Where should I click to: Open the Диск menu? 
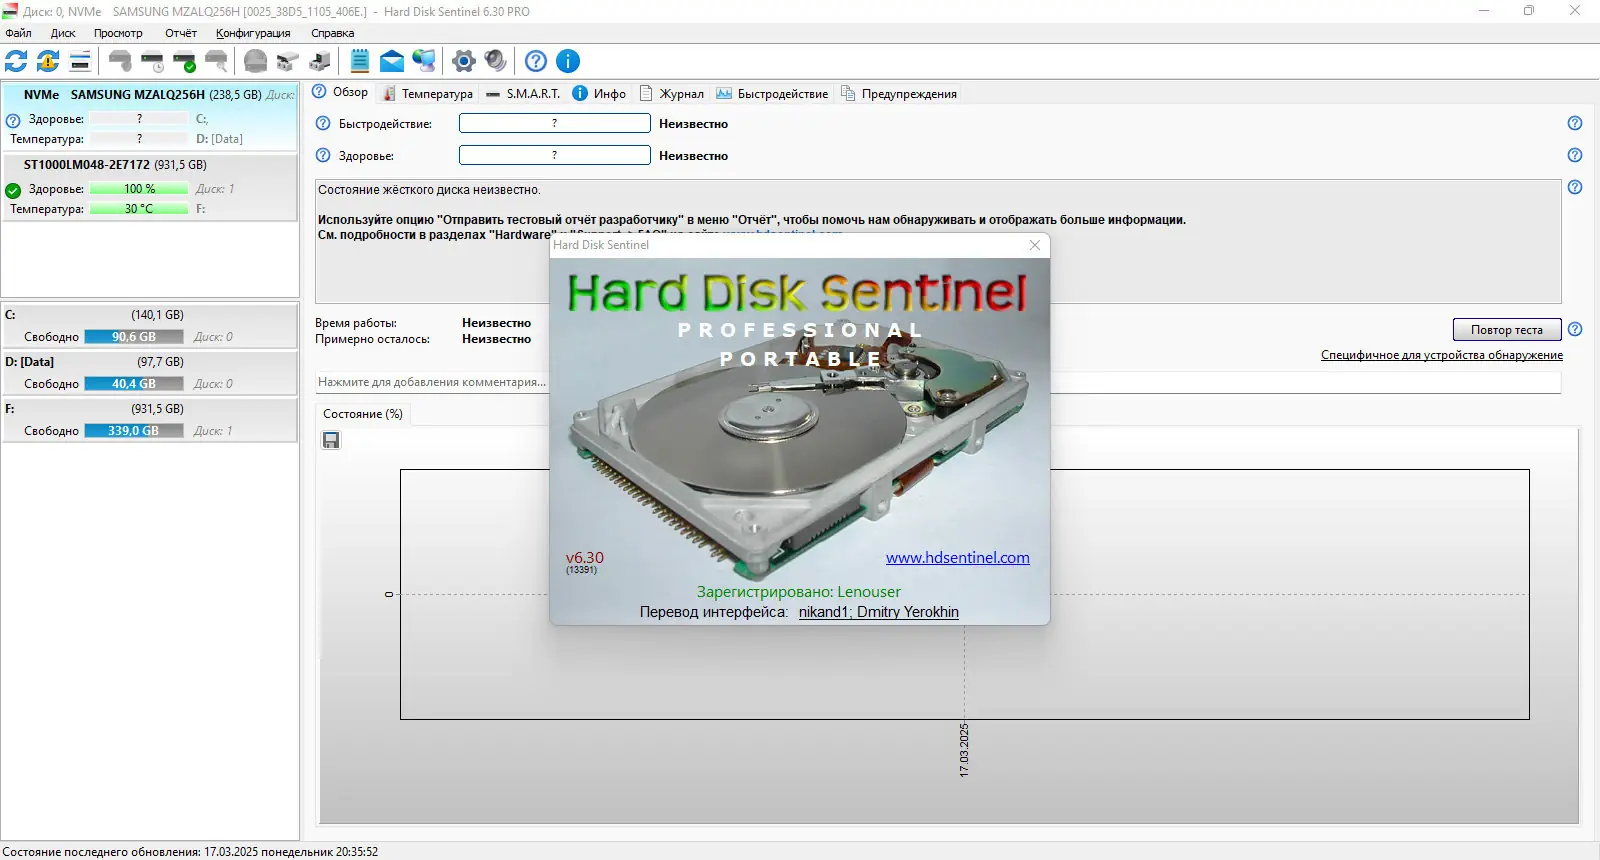point(63,33)
